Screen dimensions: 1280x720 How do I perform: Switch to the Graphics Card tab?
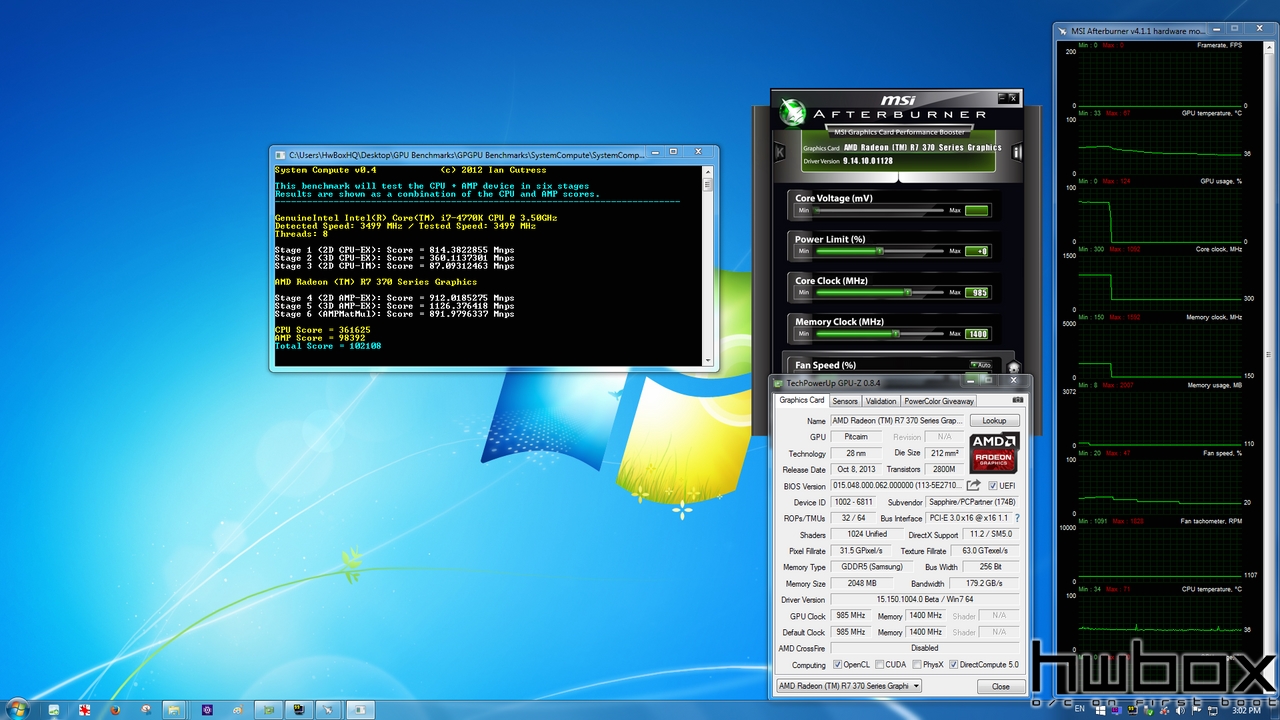(x=802, y=400)
